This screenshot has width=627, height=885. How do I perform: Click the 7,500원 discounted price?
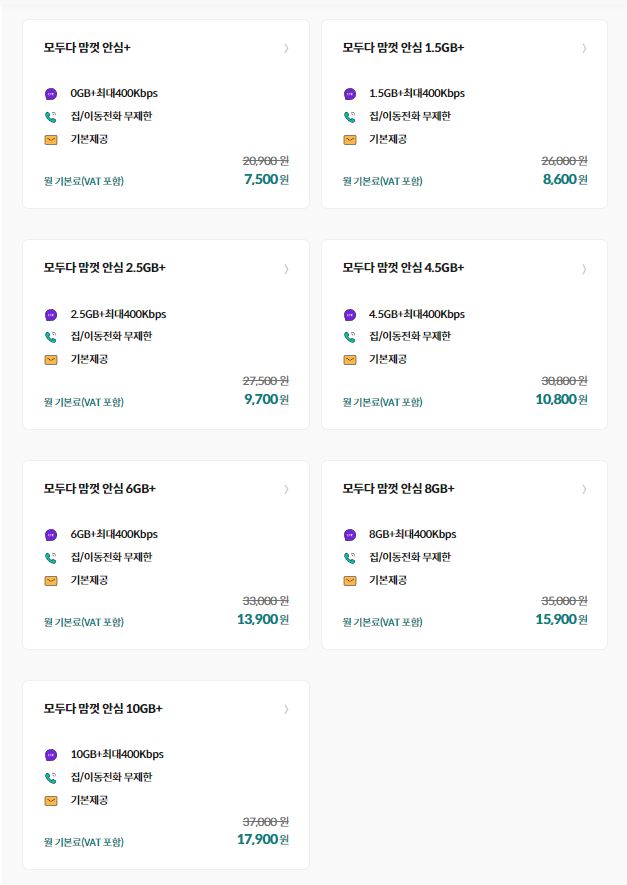(266, 179)
